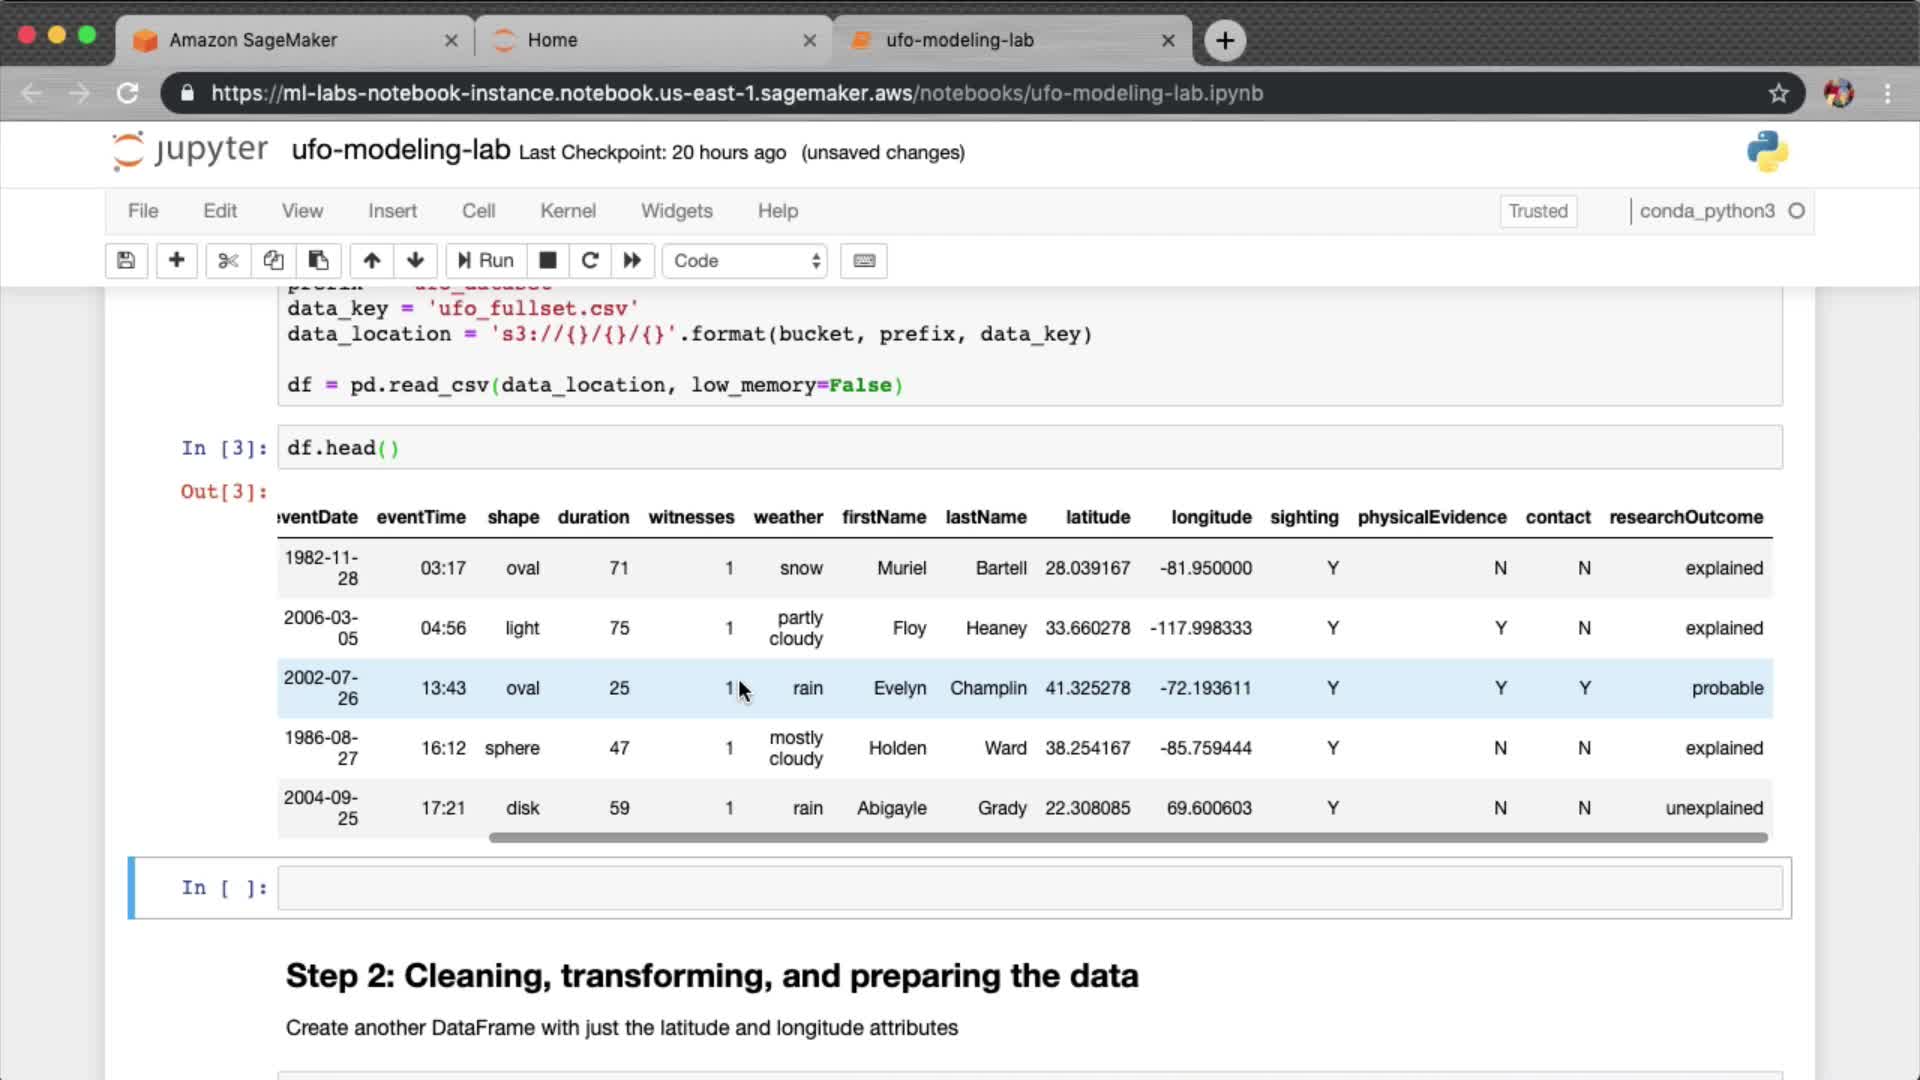Restart kernel and run all icon
The height and width of the screenshot is (1080, 1920).
(632, 261)
